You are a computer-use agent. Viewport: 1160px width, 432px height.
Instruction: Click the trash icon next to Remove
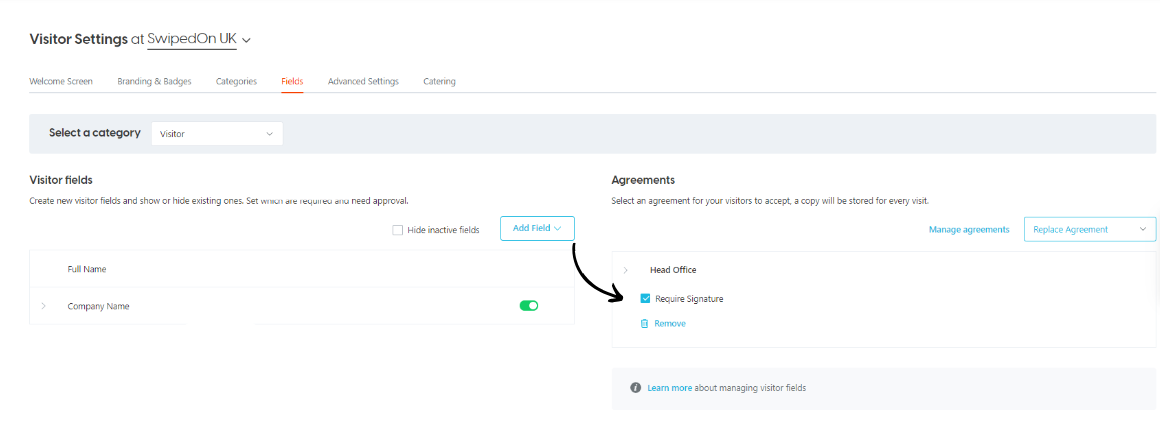(x=644, y=323)
